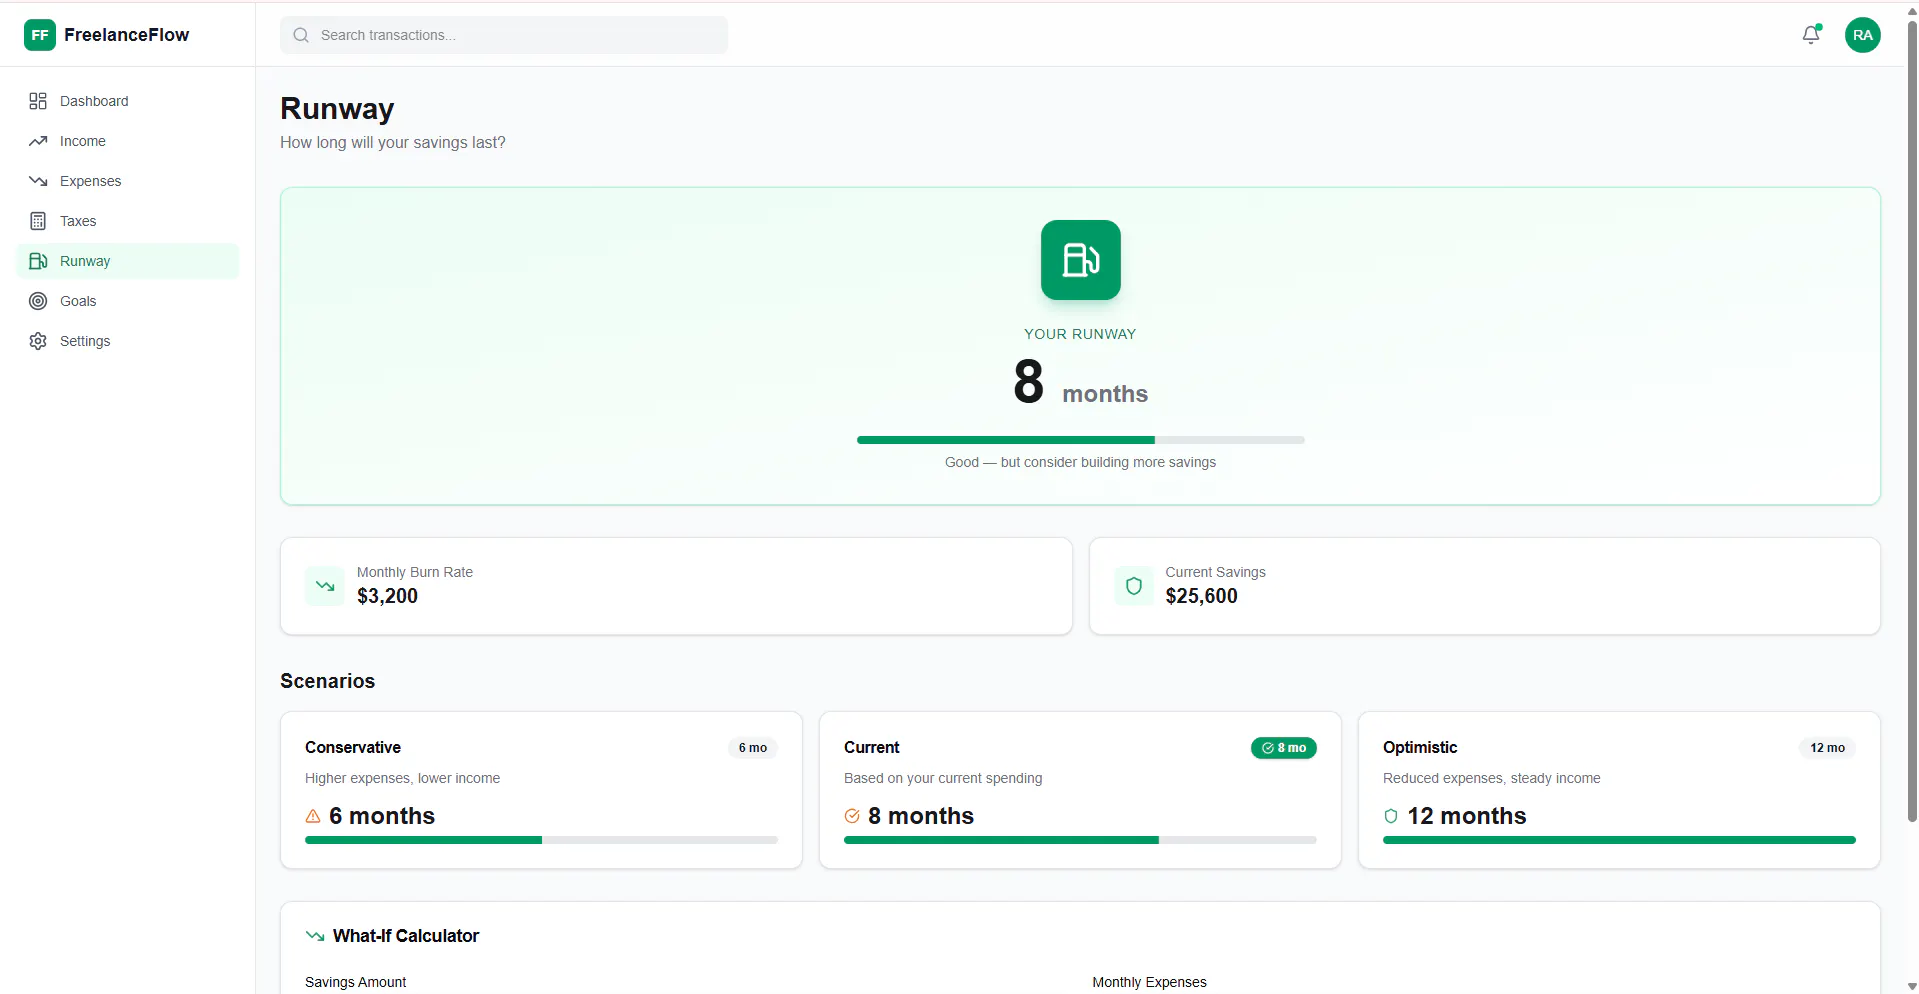1919x994 pixels.
Task: Click the FreelanceFlow brand name
Action: coord(126,35)
